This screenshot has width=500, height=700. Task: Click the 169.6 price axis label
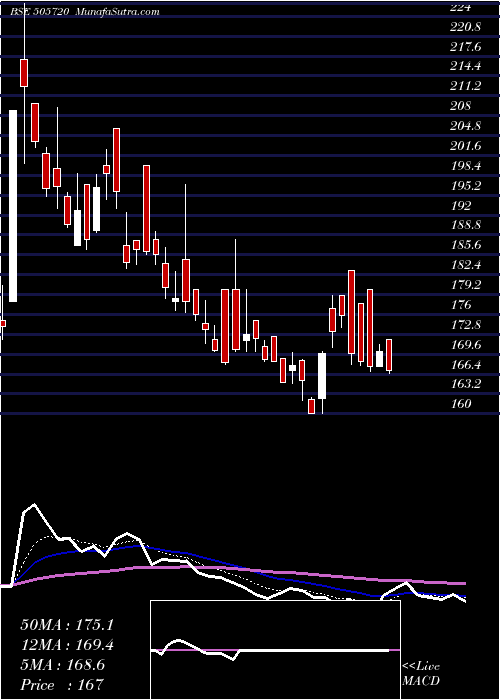tap(465, 344)
